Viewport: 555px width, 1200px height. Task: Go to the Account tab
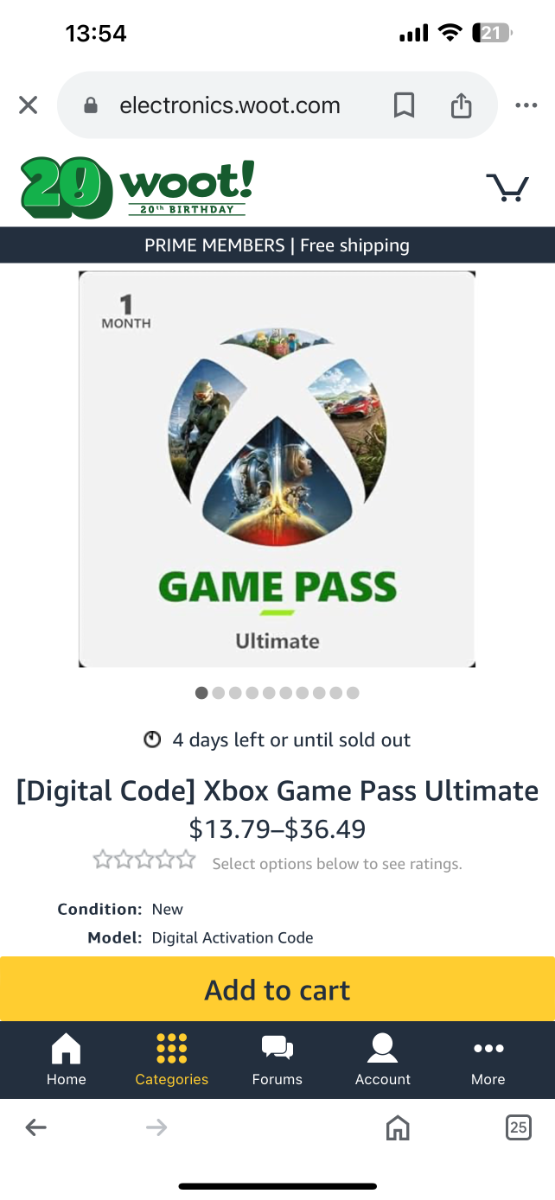[x=383, y=1060]
